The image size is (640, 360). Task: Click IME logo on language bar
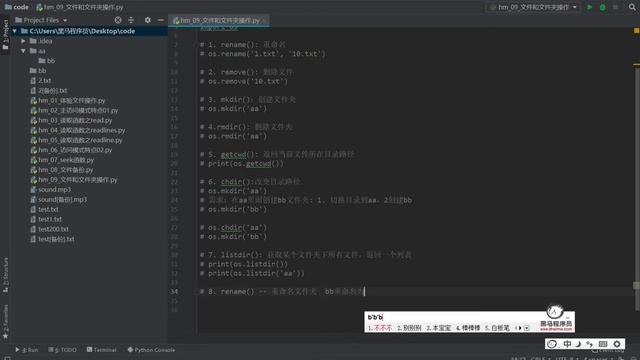(552, 344)
